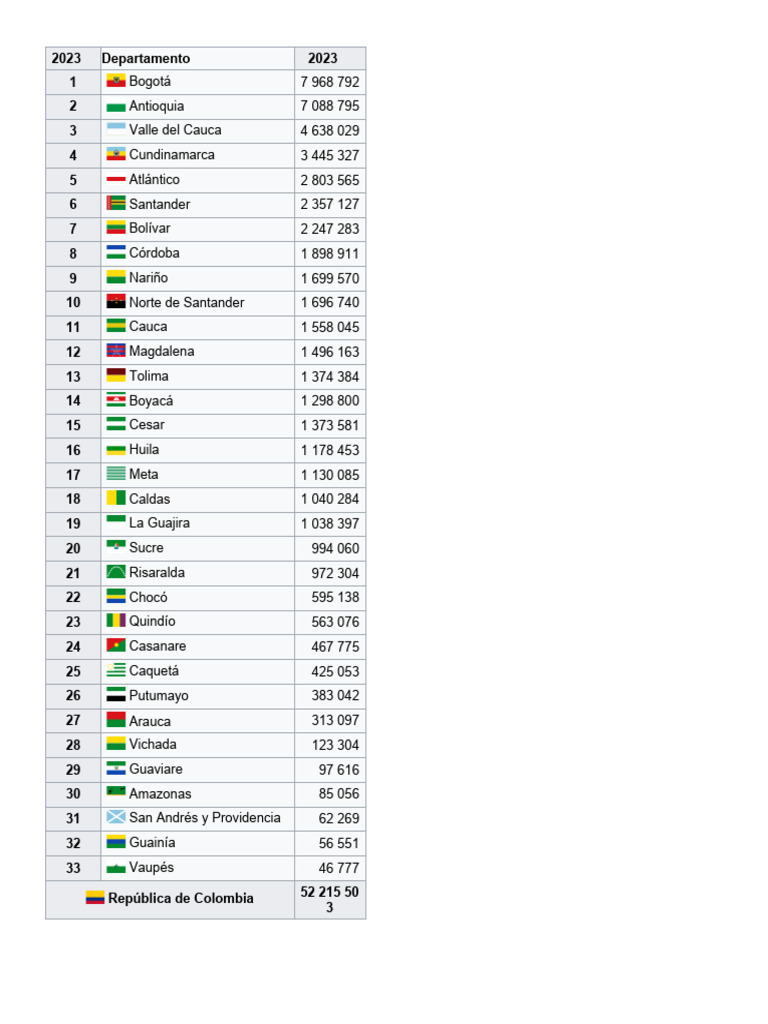Click the rightmost 2023 population column header
The height and width of the screenshot is (1024, 768).
tap(323, 58)
